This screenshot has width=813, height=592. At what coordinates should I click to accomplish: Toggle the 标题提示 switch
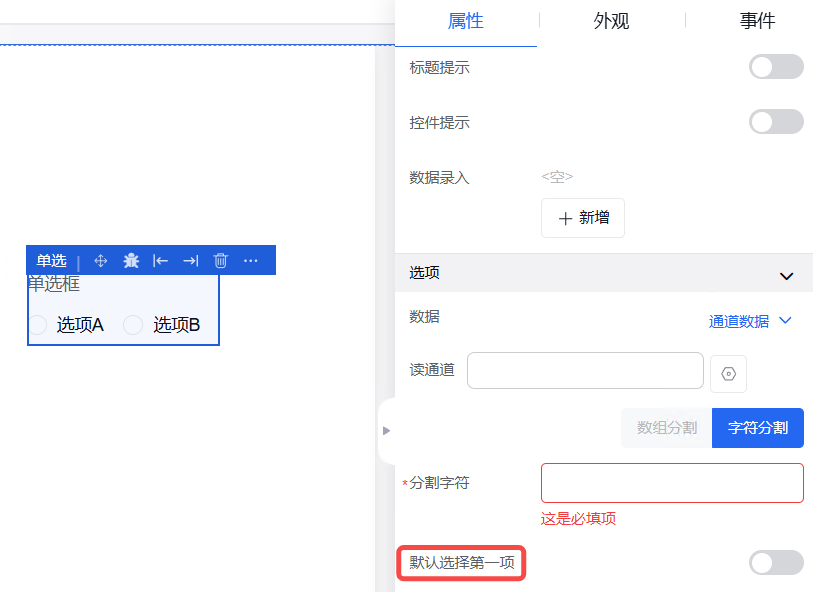point(776,67)
